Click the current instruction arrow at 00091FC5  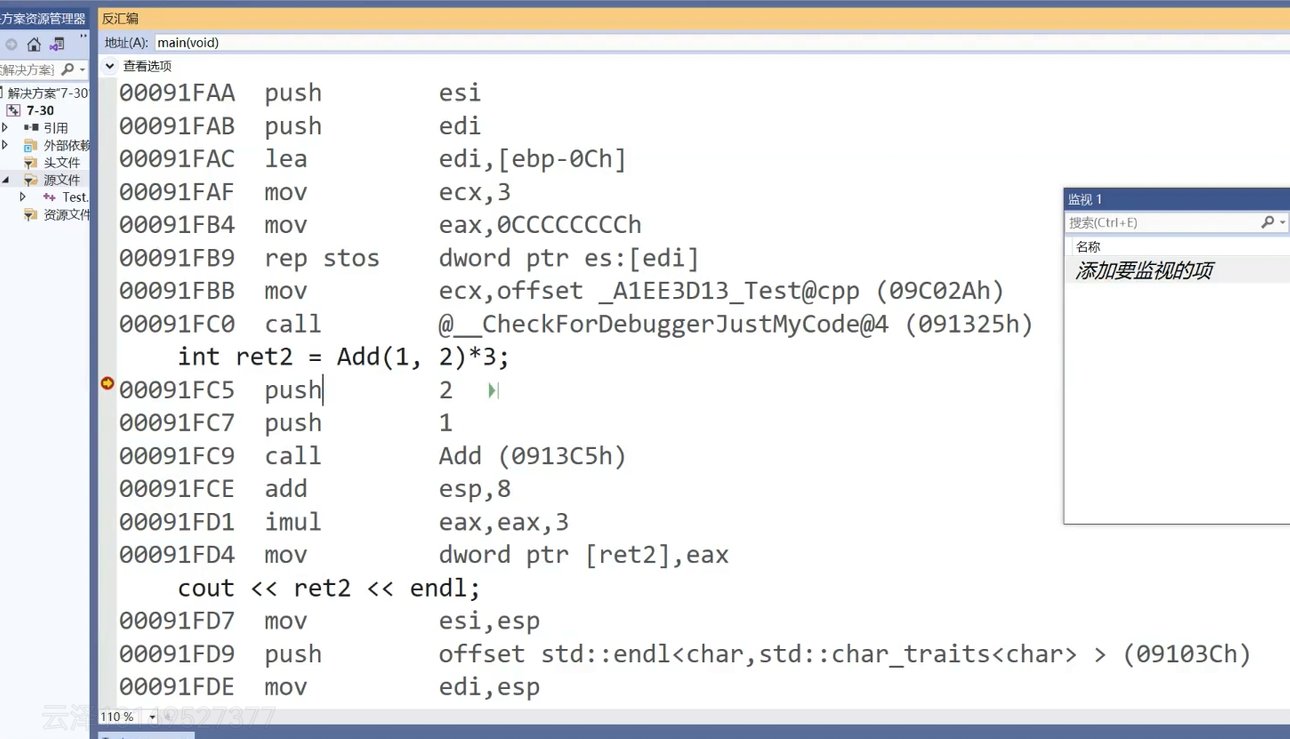(x=107, y=383)
